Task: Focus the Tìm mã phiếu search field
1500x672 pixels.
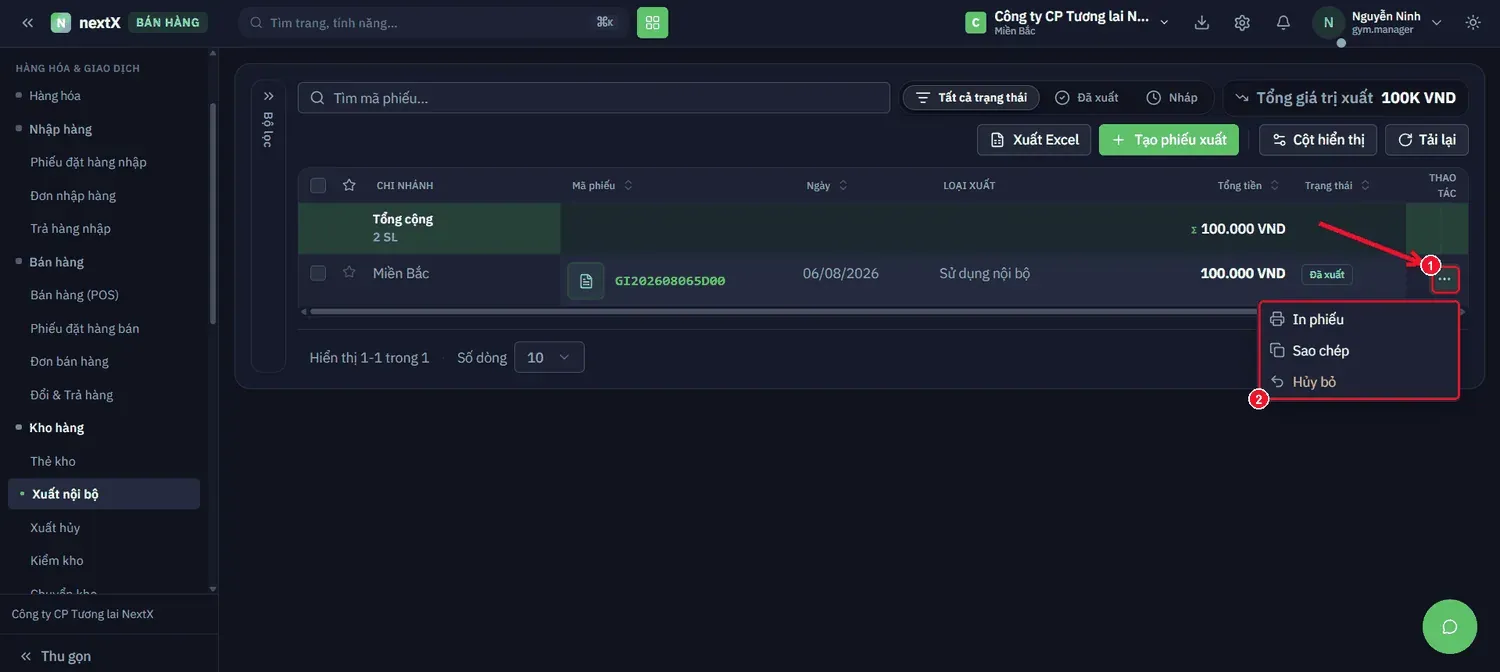Action: coord(594,98)
